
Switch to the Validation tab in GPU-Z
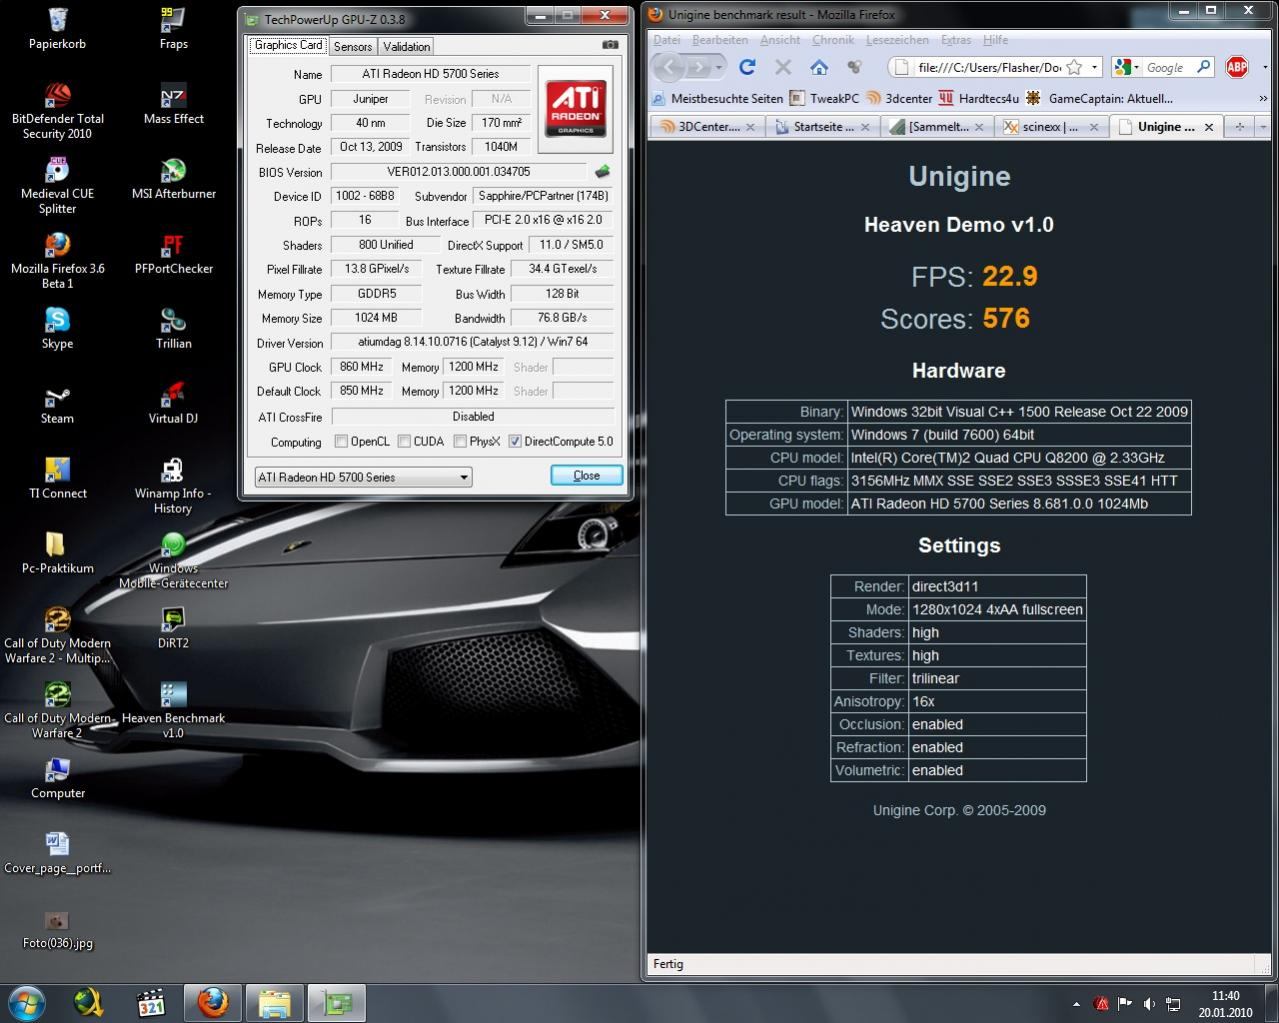(x=406, y=46)
